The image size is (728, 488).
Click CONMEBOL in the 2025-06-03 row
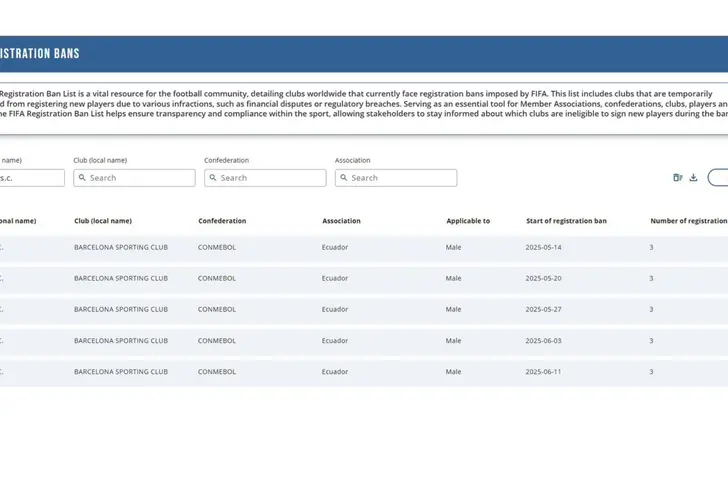[x=217, y=341]
